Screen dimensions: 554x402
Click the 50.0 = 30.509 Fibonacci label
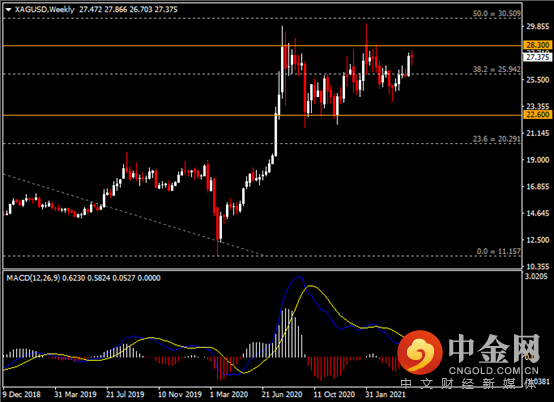pos(496,13)
